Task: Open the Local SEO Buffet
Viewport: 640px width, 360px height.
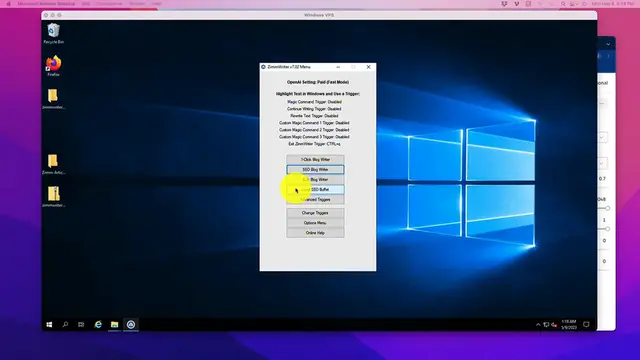Action: 315,189
